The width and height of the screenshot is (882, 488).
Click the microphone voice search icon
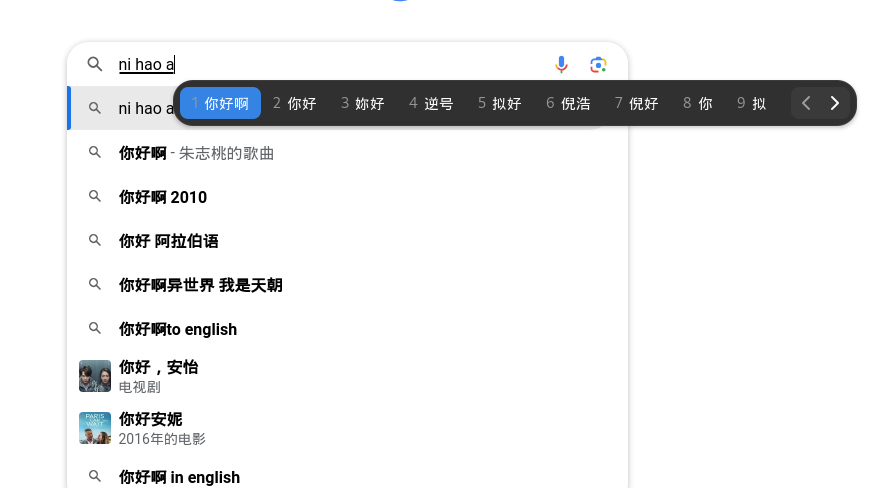click(x=561, y=65)
